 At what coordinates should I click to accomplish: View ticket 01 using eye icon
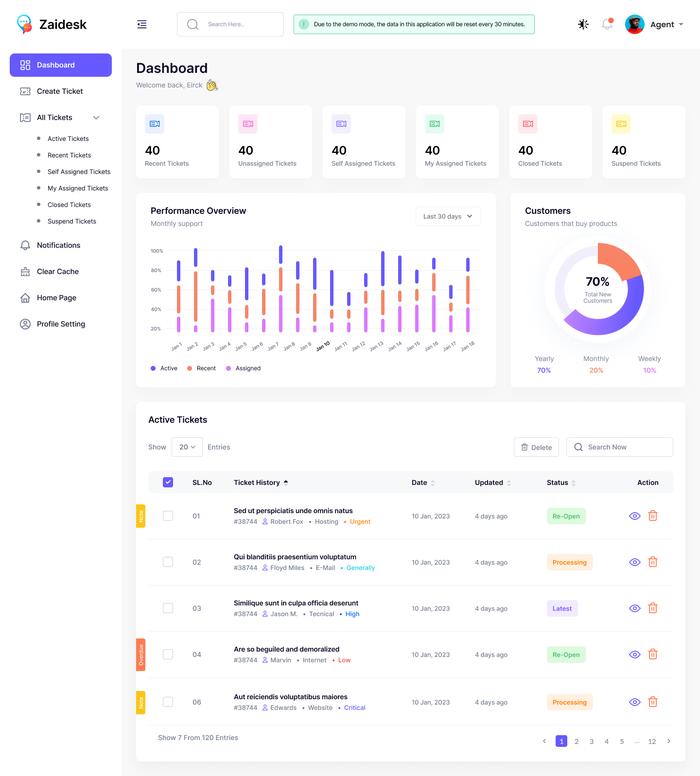[634, 516]
